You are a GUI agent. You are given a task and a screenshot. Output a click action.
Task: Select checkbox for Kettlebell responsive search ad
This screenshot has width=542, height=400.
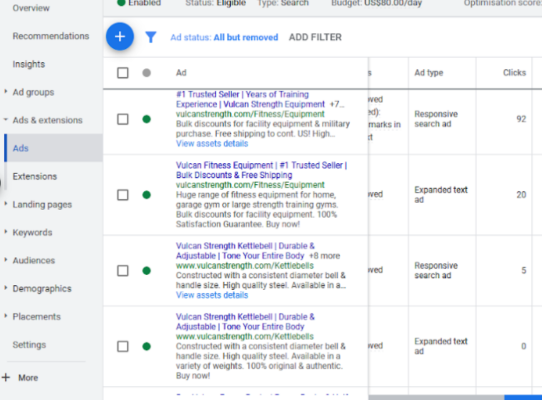(x=123, y=271)
